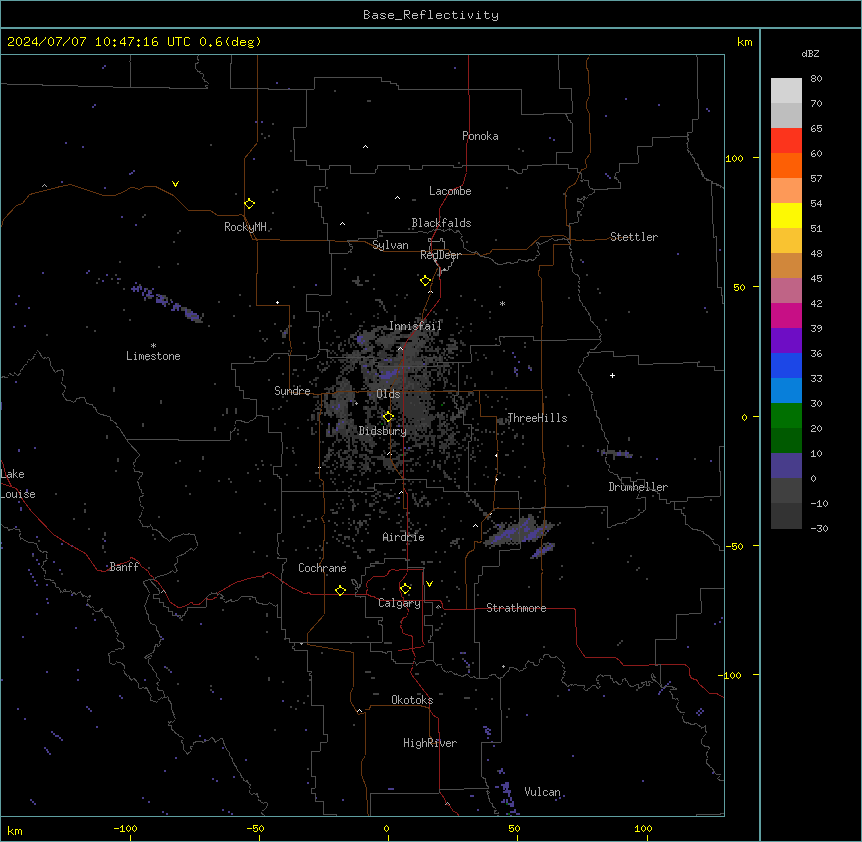
Task: Click the Olds label
Action: click(x=388, y=394)
